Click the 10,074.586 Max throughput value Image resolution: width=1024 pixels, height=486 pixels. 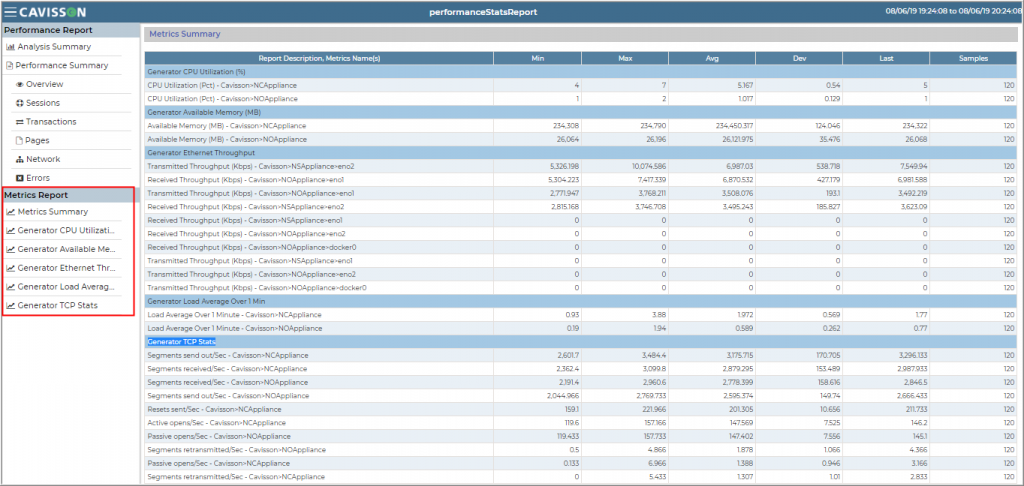click(x=649, y=166)
